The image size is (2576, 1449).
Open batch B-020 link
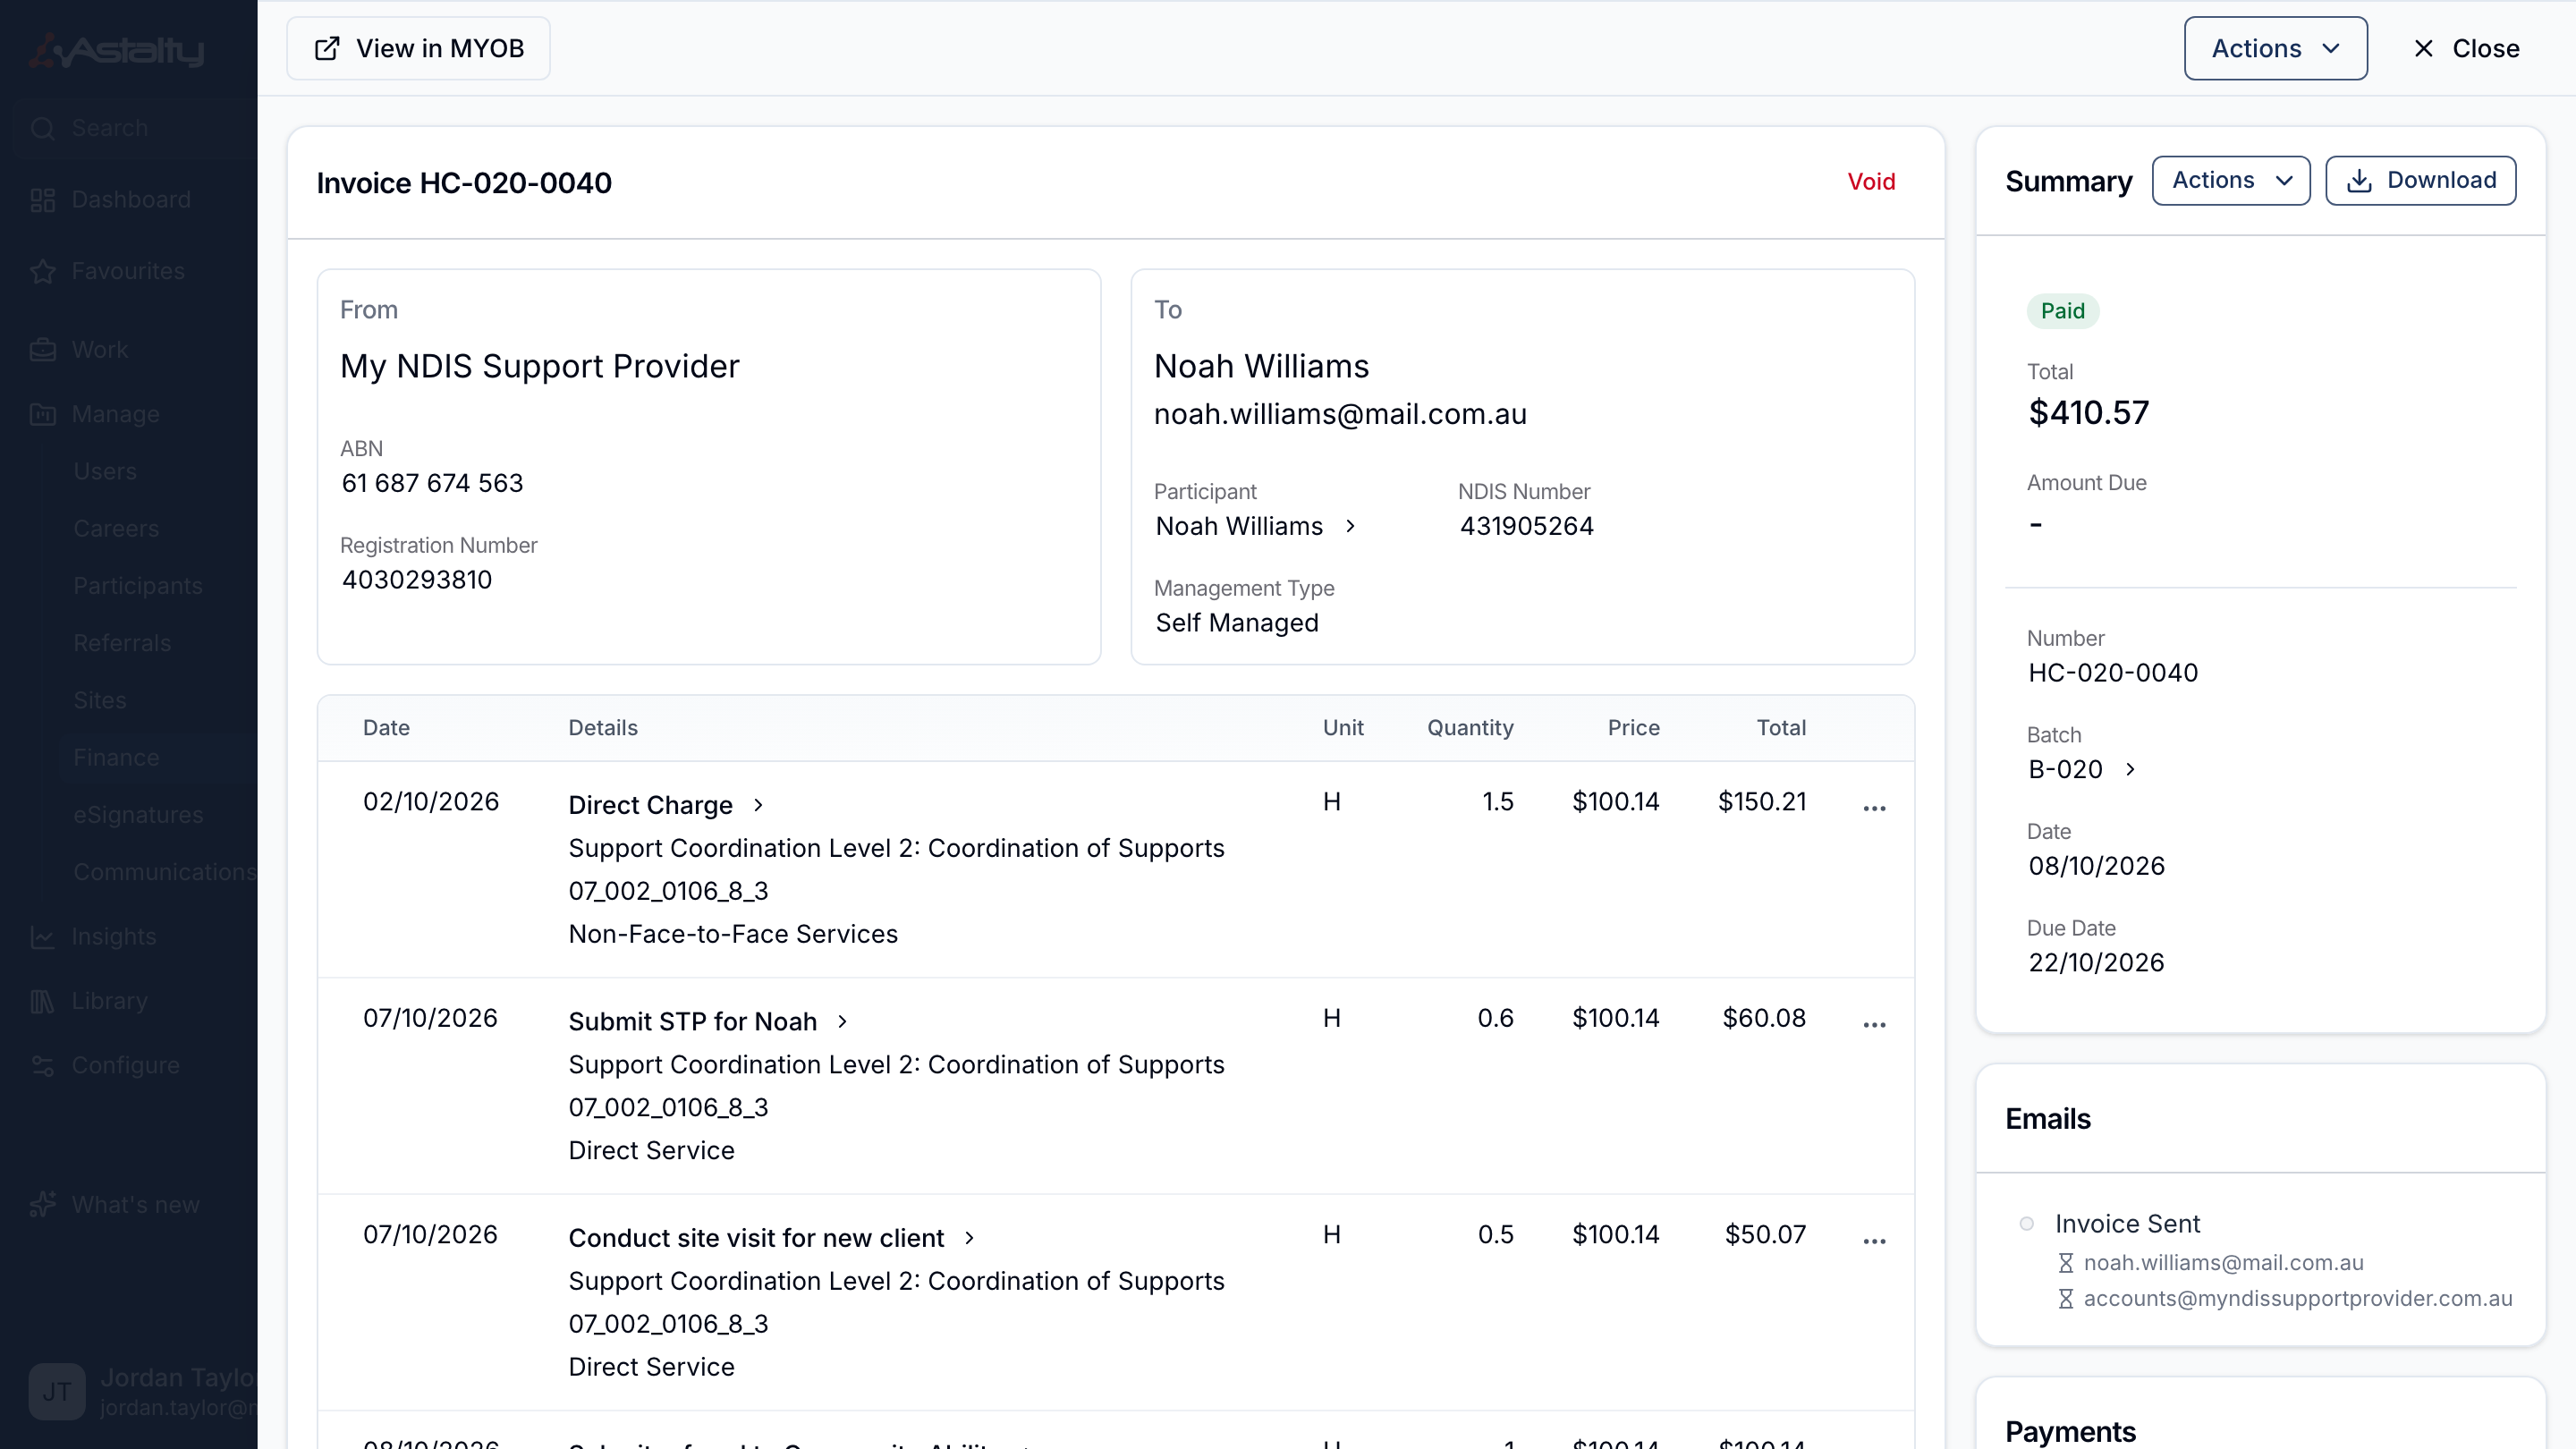click(2082, 769)
